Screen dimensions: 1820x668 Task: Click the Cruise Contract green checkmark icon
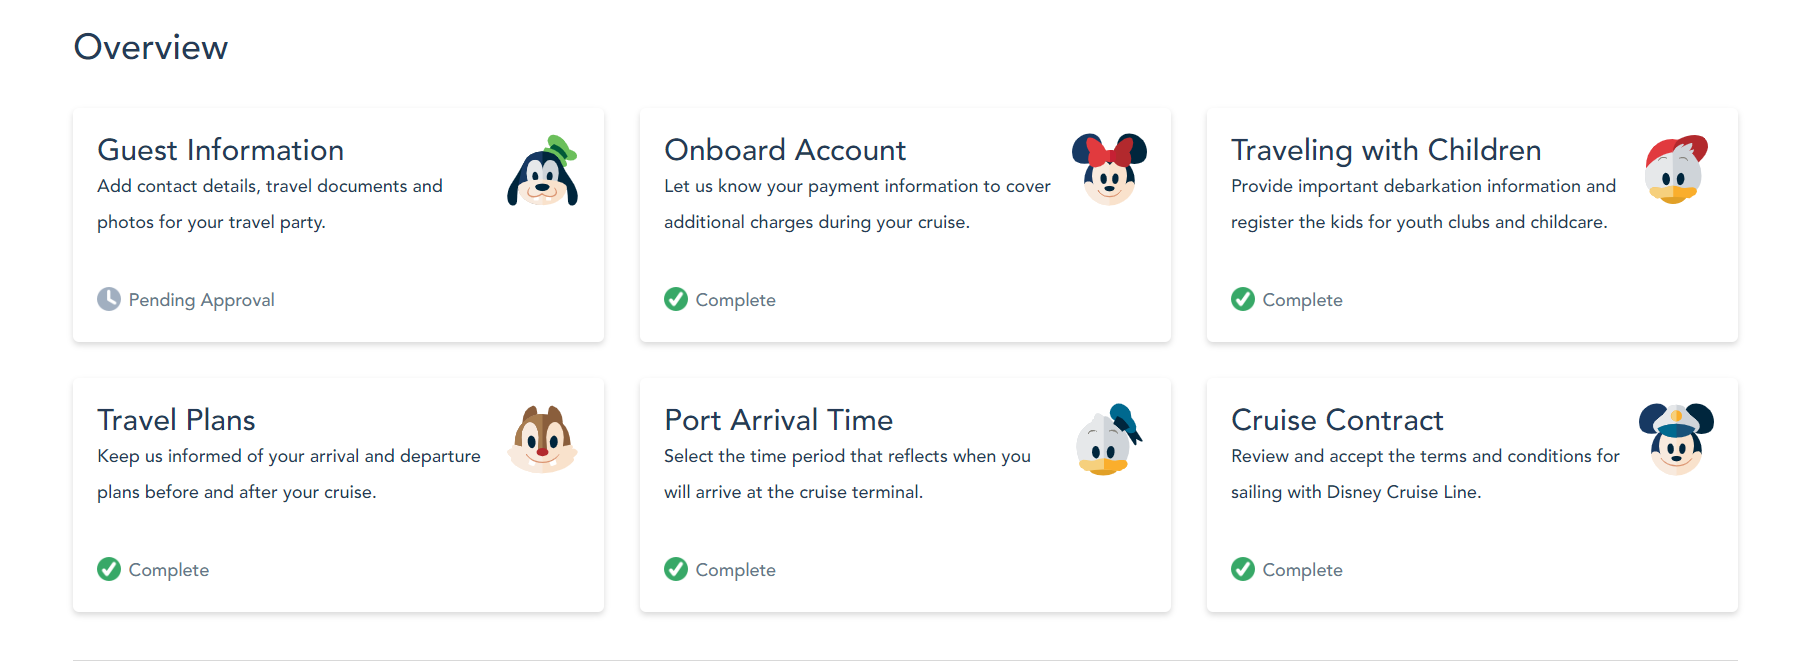click(x=1243, y=569)
